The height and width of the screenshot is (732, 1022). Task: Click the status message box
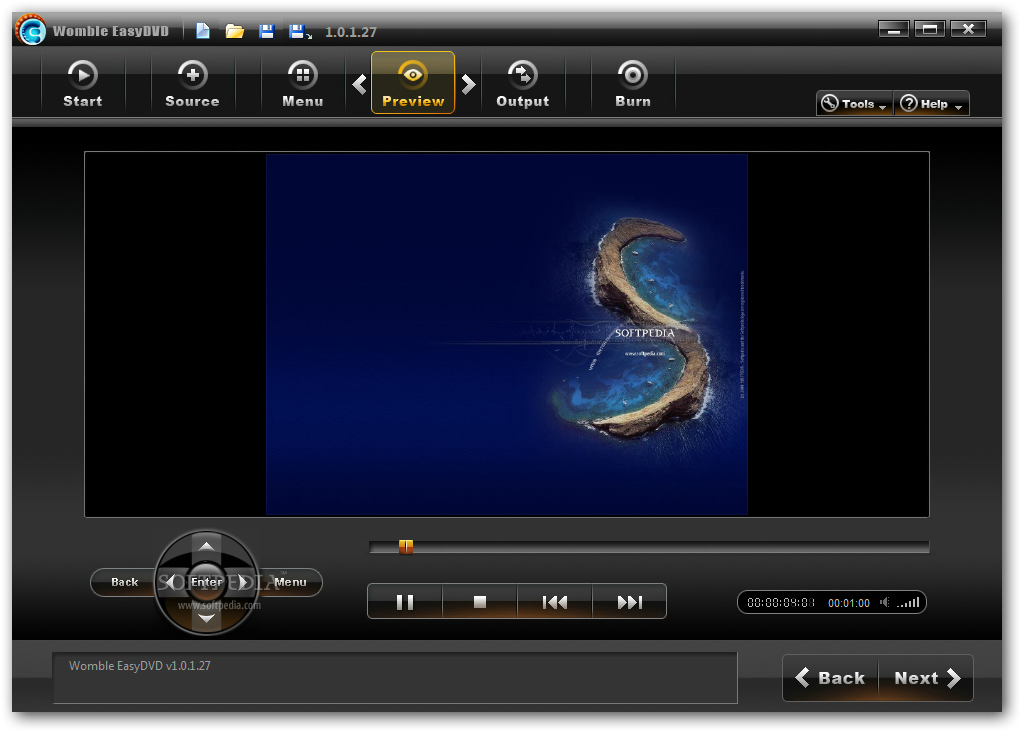[395, 678]
